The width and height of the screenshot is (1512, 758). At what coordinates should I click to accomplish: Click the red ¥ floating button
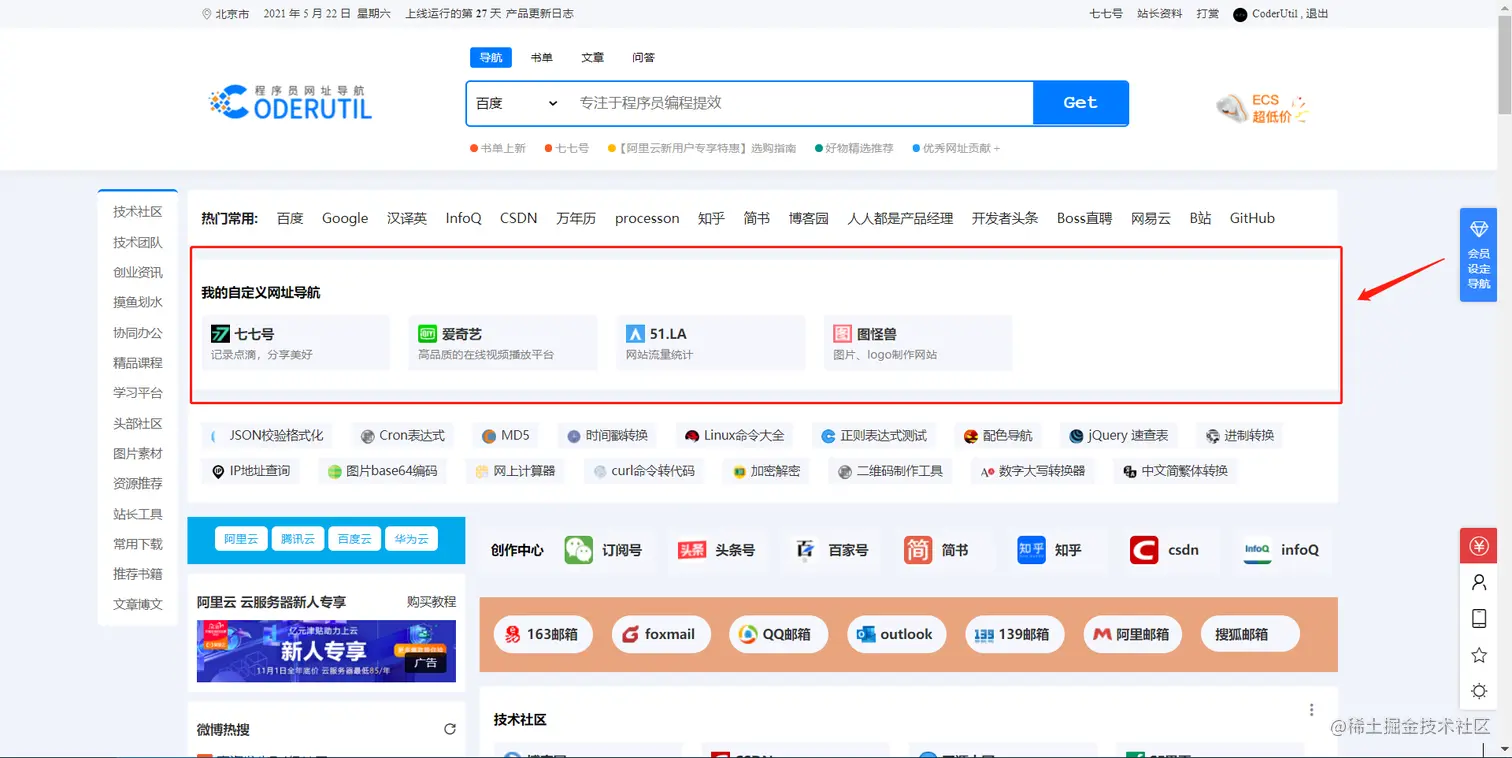pos(1479,546)
